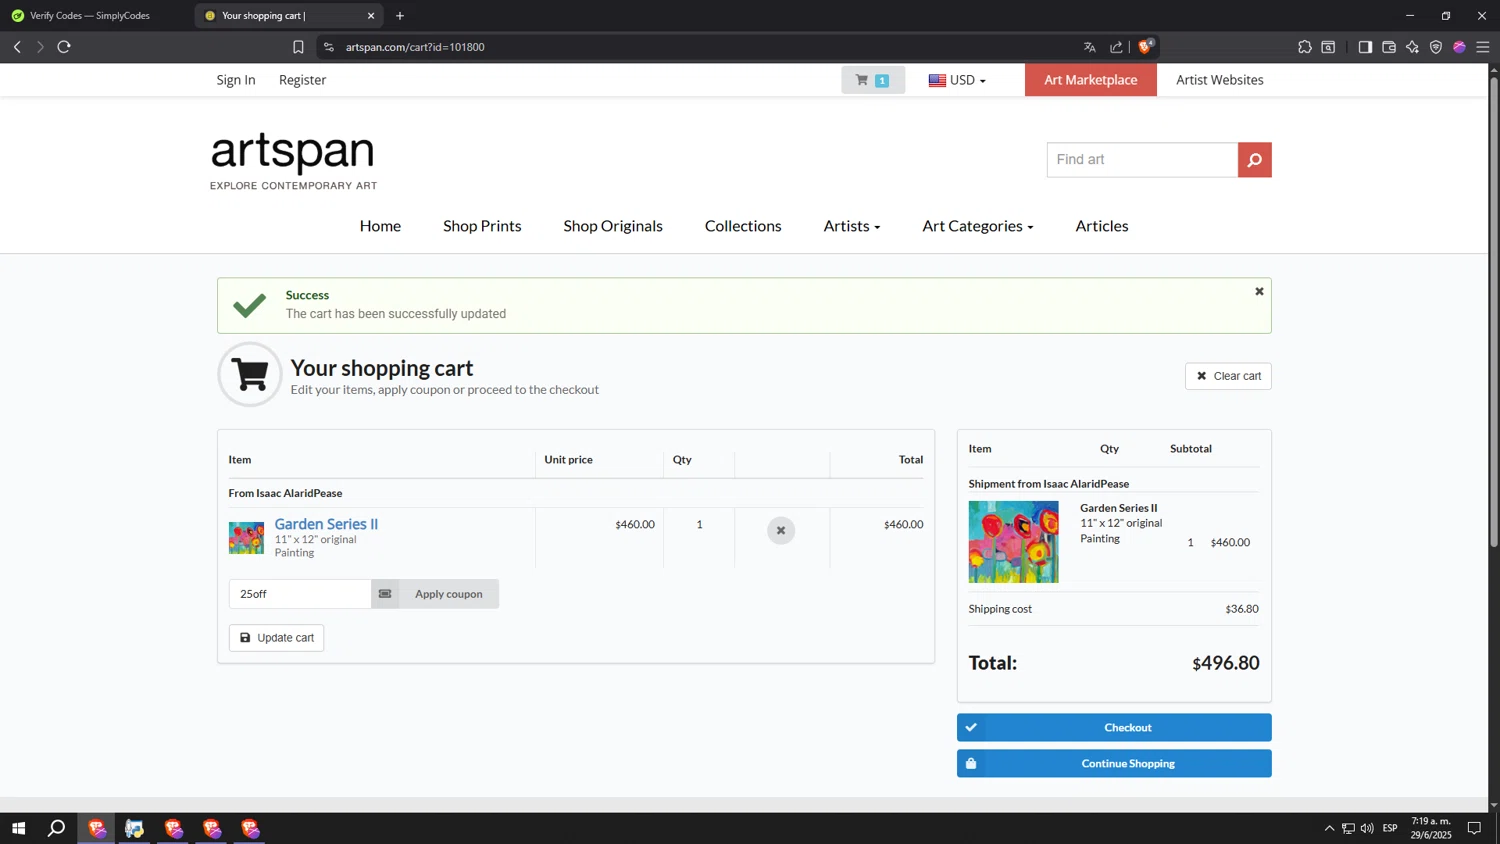Open the Garden Series II item link
1500x844 pixels.
(326, 524)
